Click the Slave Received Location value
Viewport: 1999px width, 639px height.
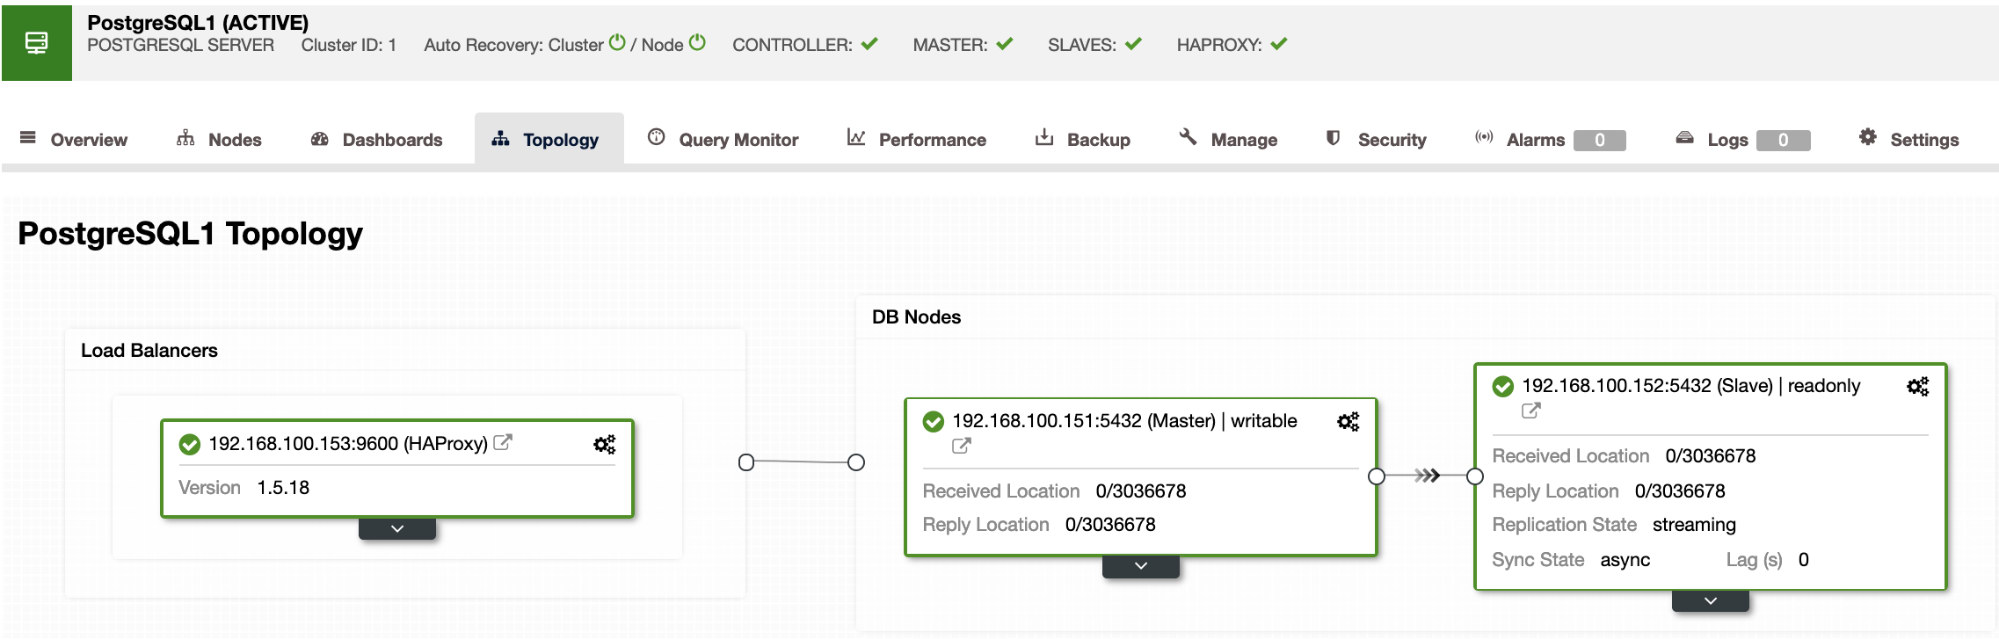[1710, 456]
